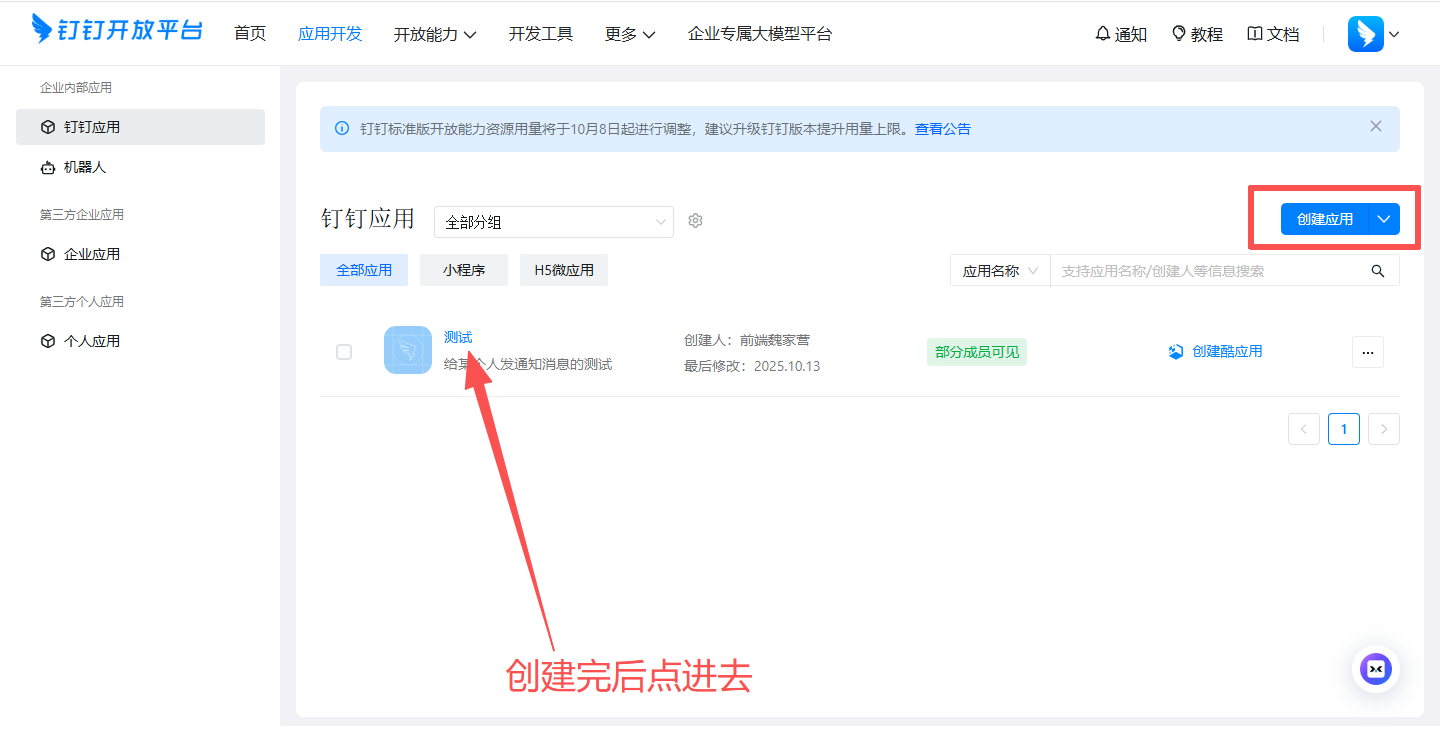Switch to the 小程序 tab

tap(464, 270)
